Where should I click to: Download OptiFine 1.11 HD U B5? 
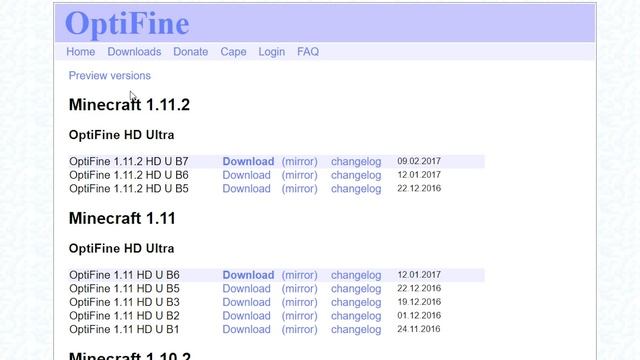point(247,289)
